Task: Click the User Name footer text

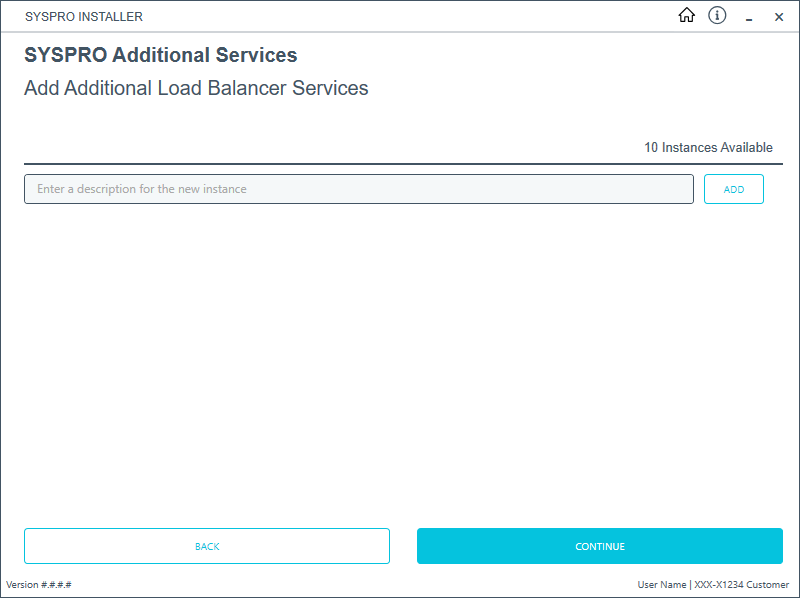Action: (661, 584)
